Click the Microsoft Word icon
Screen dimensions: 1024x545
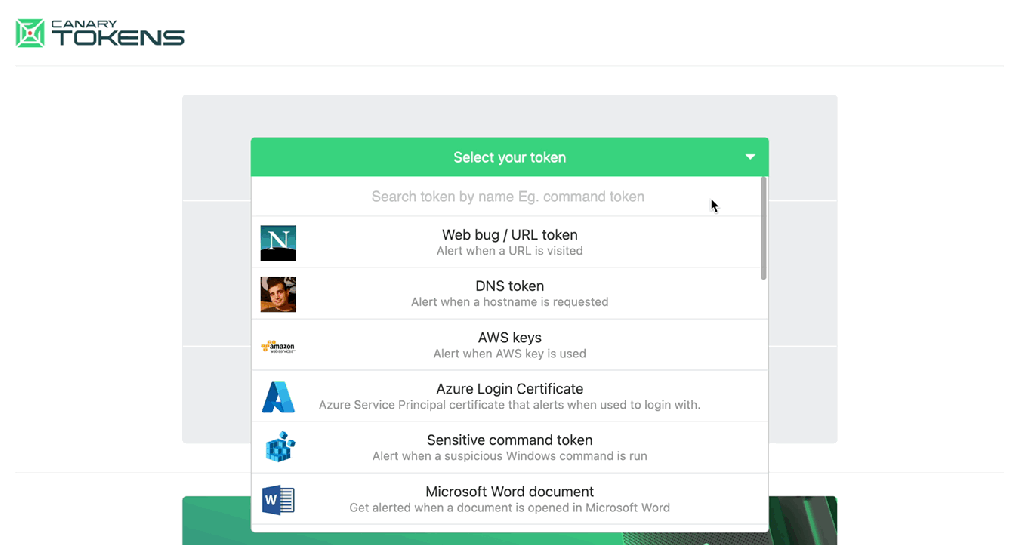(x=278, y=499)
